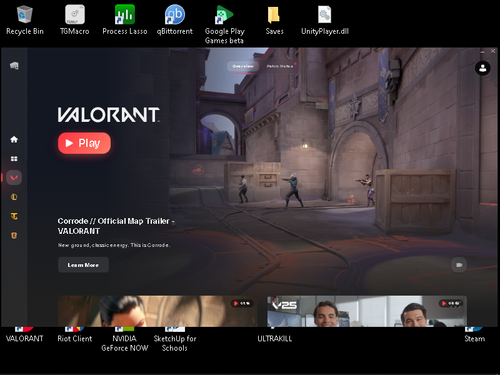Select the VALORANT icon in sidebar
500x375 pixels.
tap(14, 178)
